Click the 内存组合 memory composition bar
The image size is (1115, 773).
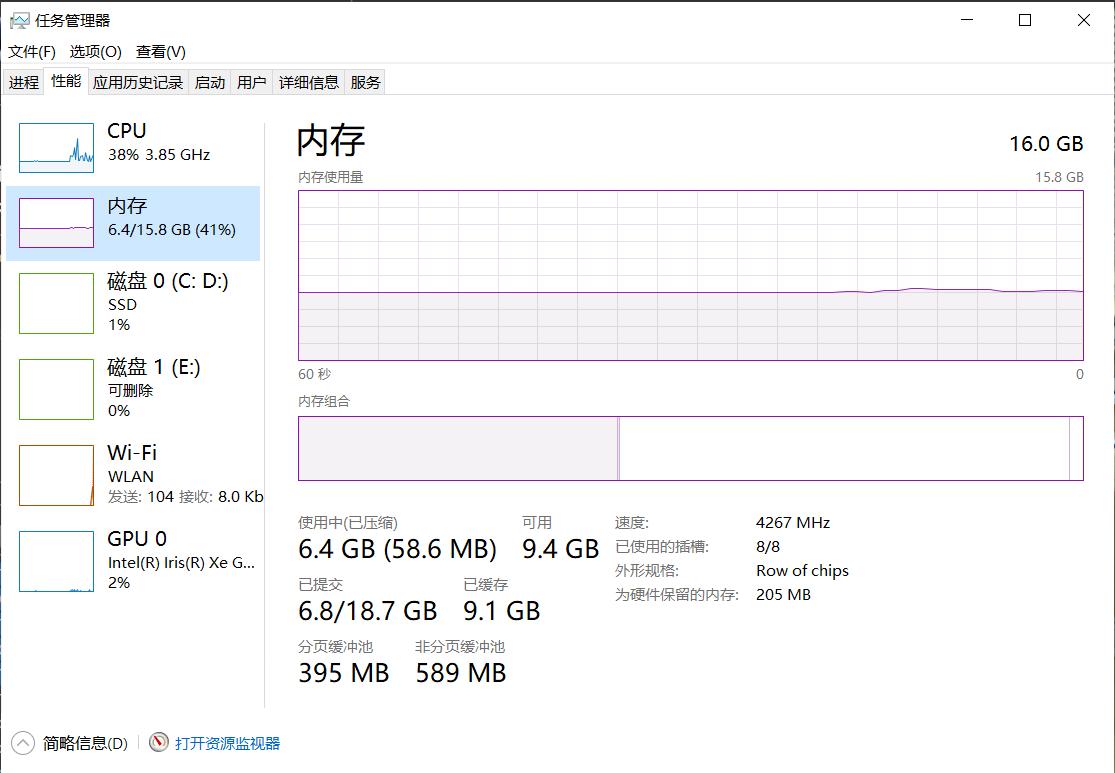(690, 448)
